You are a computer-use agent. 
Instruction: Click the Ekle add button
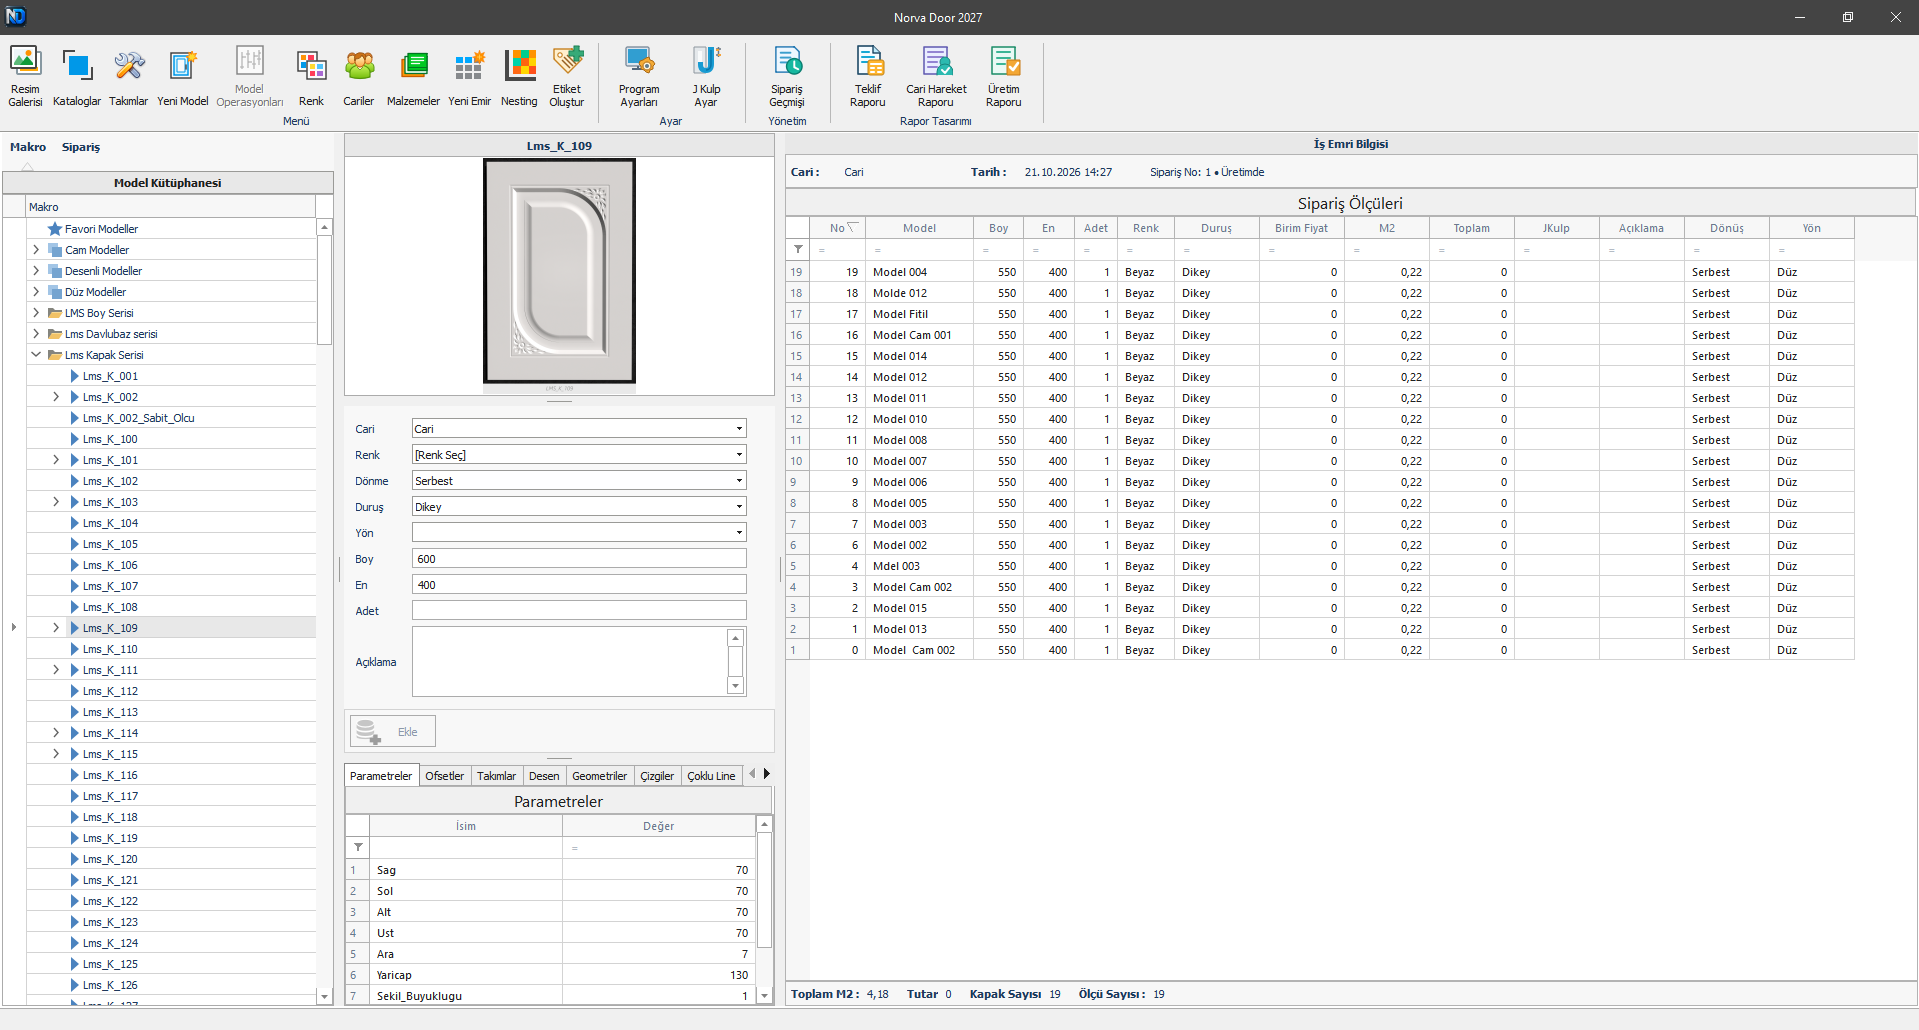click(x=392, y=731)
